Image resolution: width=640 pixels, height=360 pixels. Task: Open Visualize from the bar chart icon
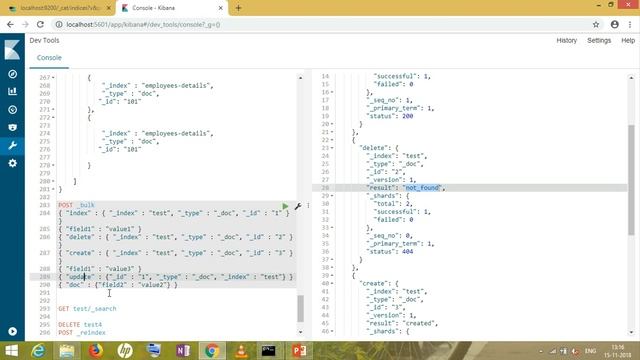coord(13,91)
